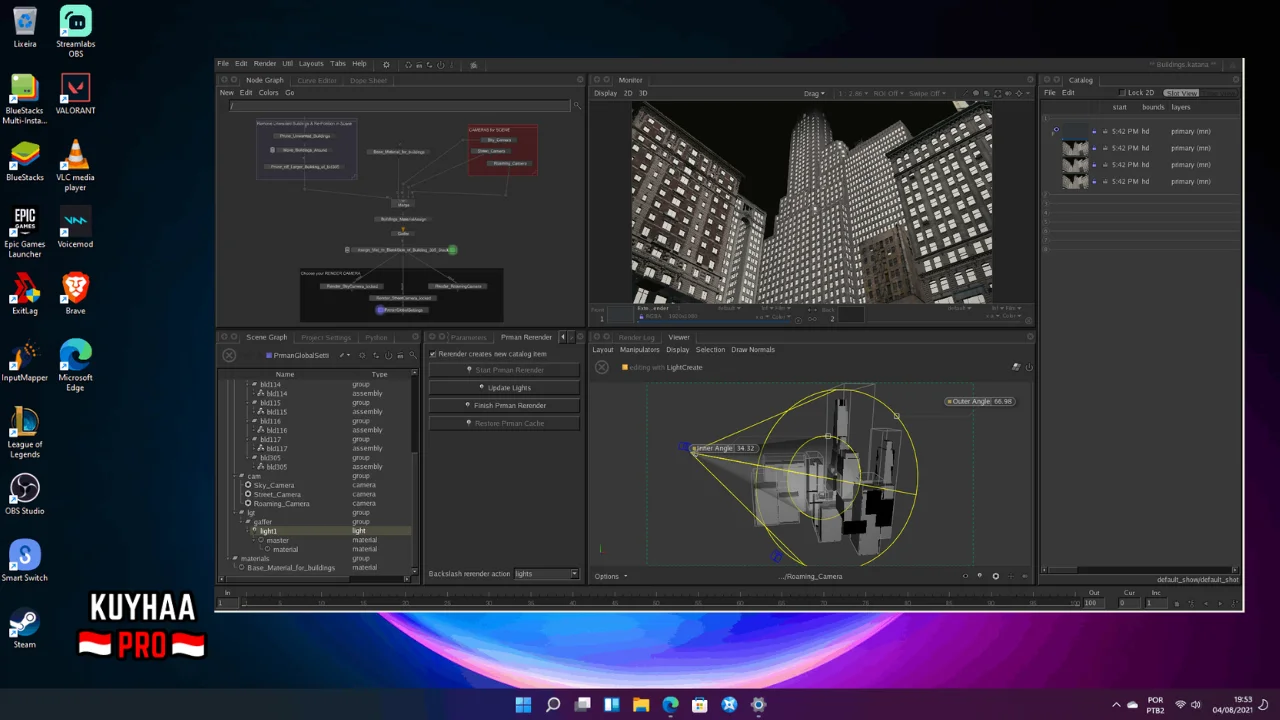Click the search magnifier in Node Graph
This screenshot has width=1280, height=720.
coord(576,106)
